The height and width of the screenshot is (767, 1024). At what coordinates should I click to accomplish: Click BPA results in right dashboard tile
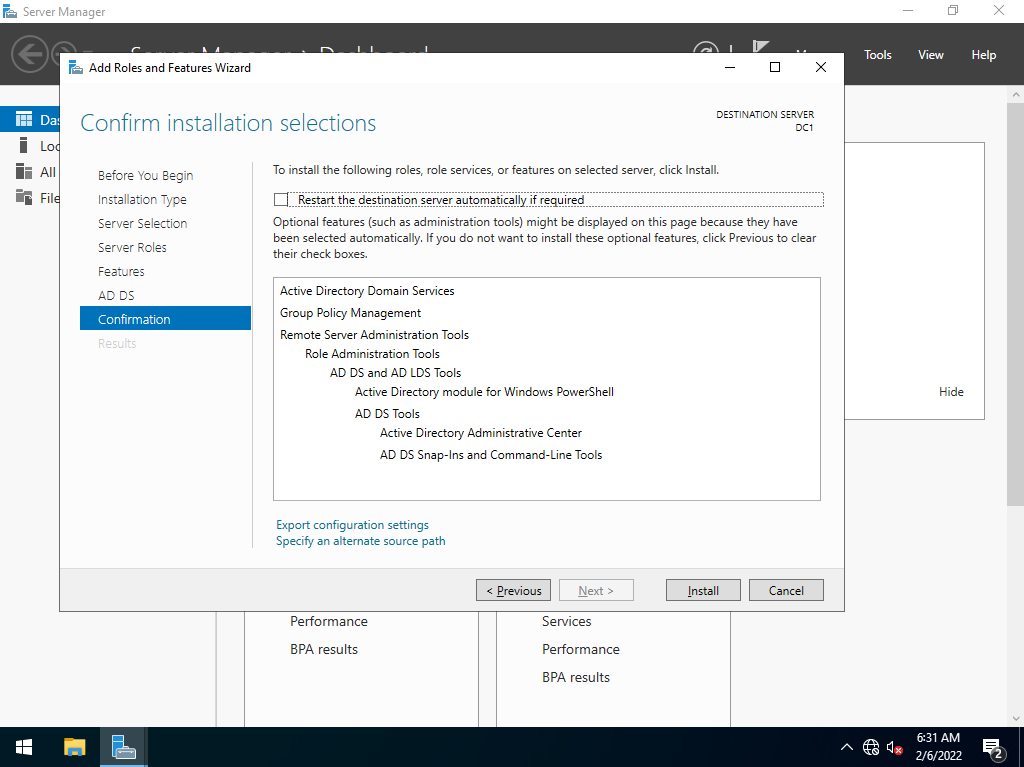click(575, 677)
